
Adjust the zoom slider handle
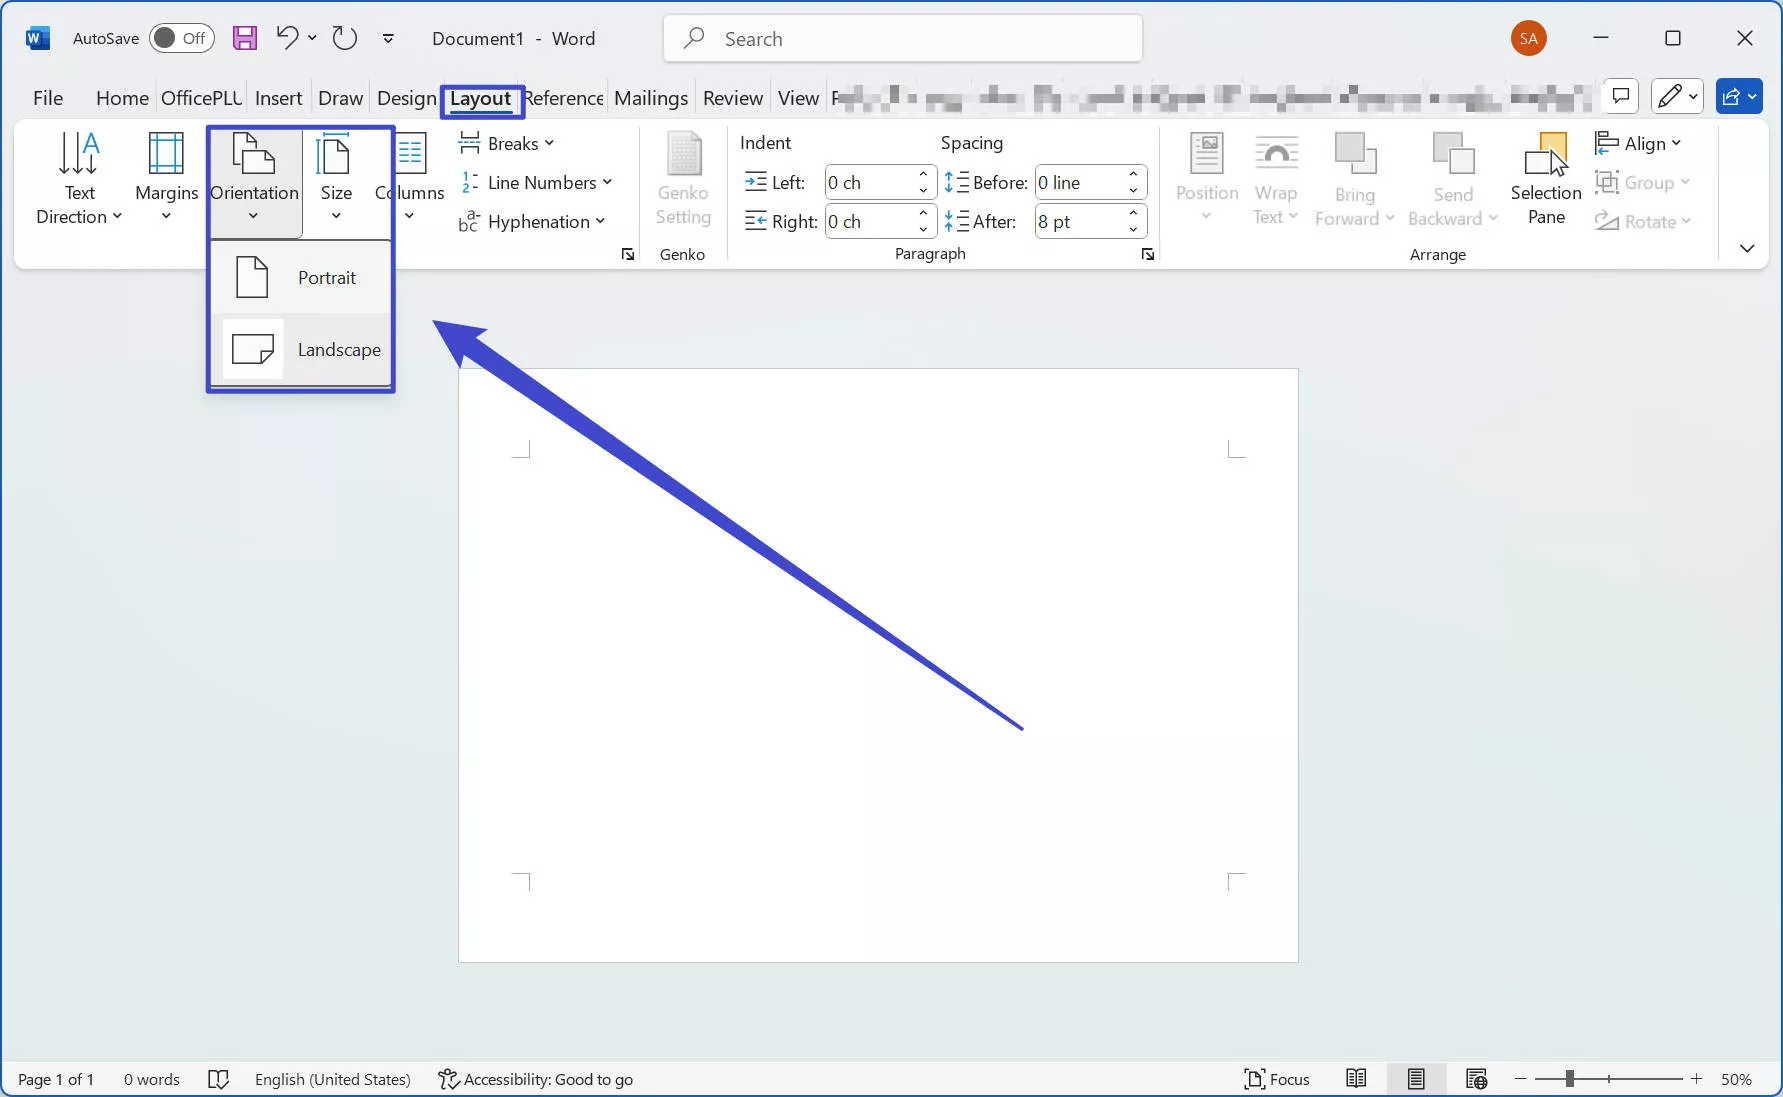tap(1570, 1078)
